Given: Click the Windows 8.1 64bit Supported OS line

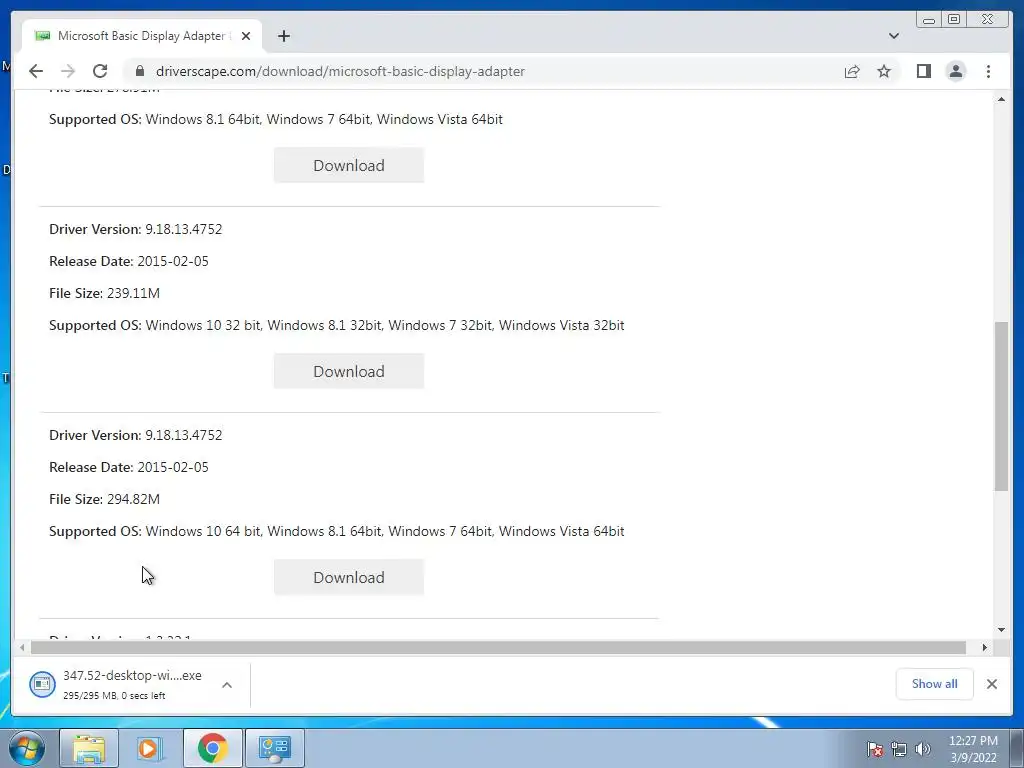Looking at the screenshot, I should click(x=276, y=120).
